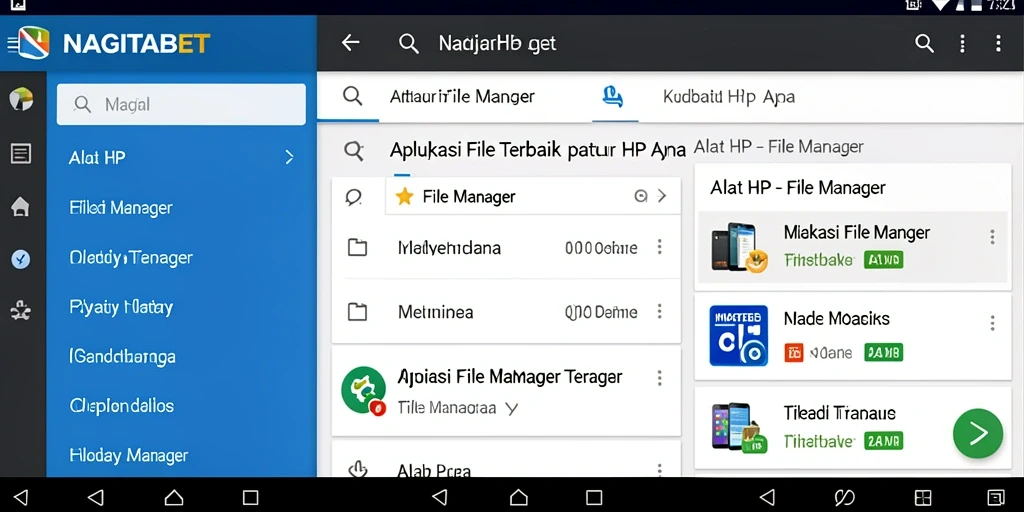
Task: Switch to the Kudbaid HIp Apa tab
Action: [729, 97]
